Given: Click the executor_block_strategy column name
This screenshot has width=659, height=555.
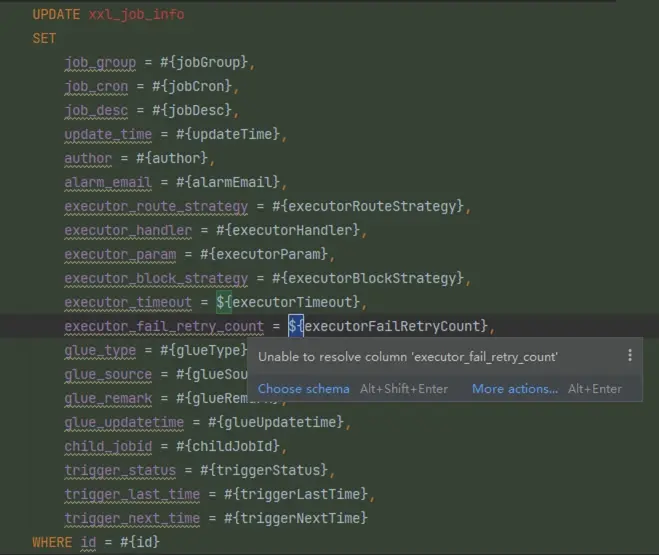Looking at the screenshot, I should pos(156,278).
